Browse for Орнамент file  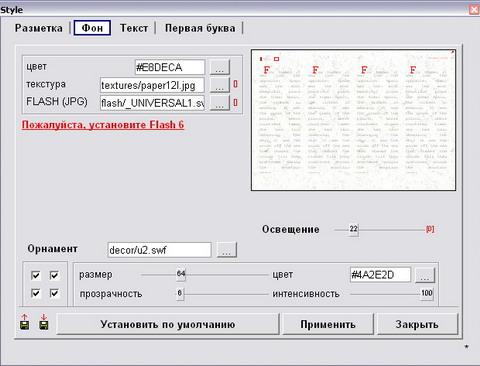[227, 250]
